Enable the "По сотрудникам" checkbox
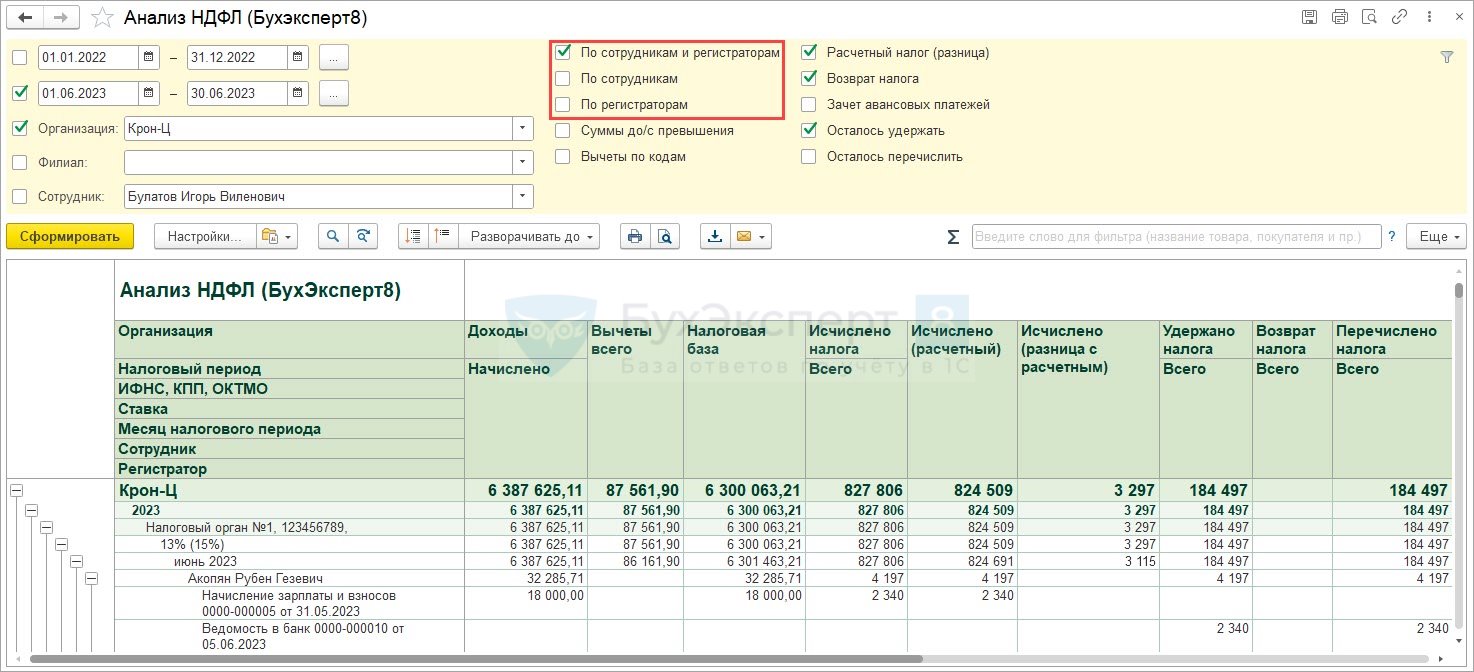Viewport: 1474px width, 672px height. click(563, 78)
